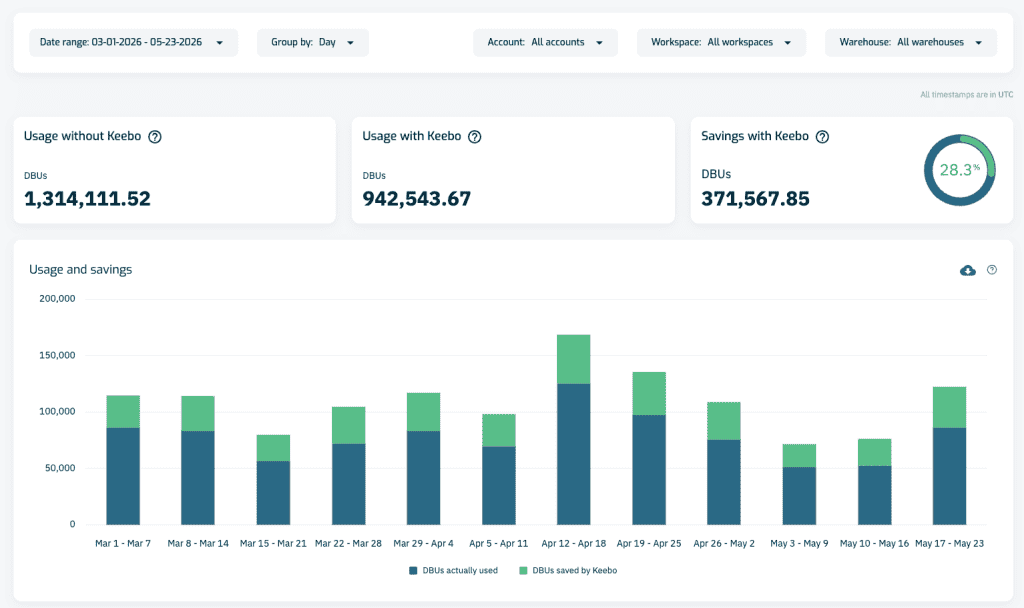The image size is (1024, 608).
Task: Select the May 17 - May 23 axis label
Action: click(950, 543)
